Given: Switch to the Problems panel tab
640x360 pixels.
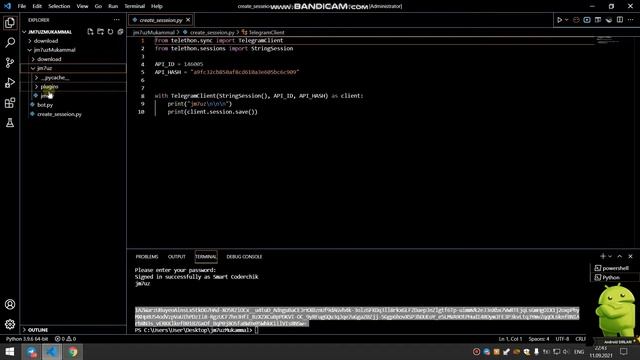Looking at the screenshot, I should [147, 257].
